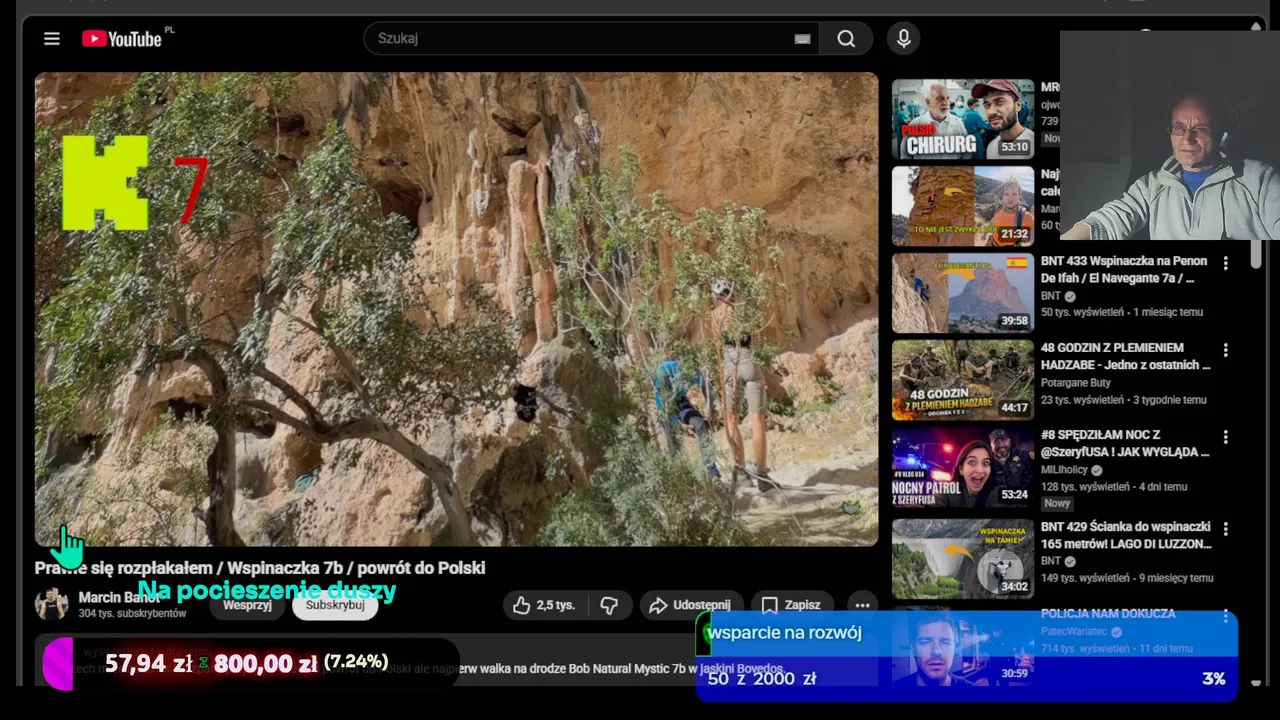Open options menu for BNT 433 video
The image size is (1280, 720).
(1226, 264)
